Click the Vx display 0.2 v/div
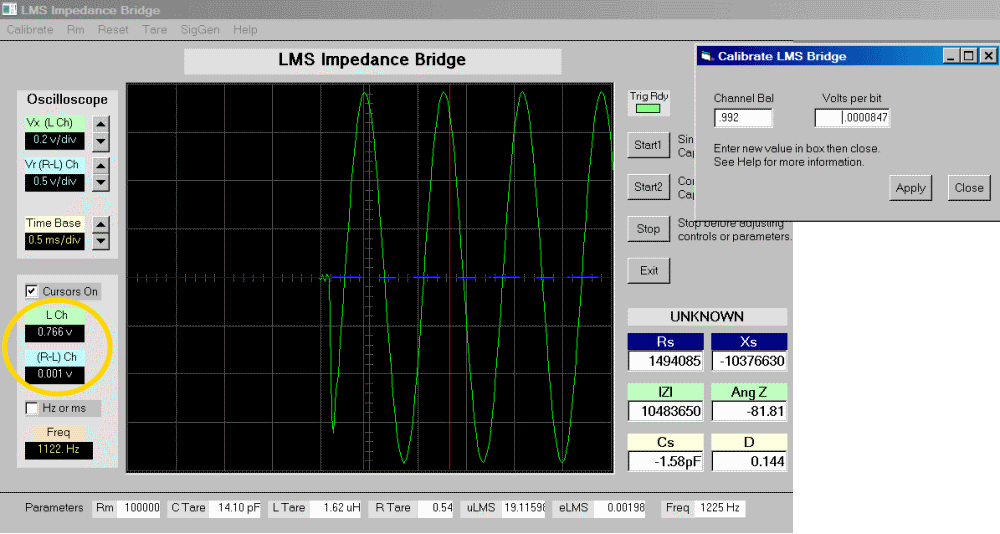Image resolution: width=1000 pixels, height=534 pixels. 55,140
